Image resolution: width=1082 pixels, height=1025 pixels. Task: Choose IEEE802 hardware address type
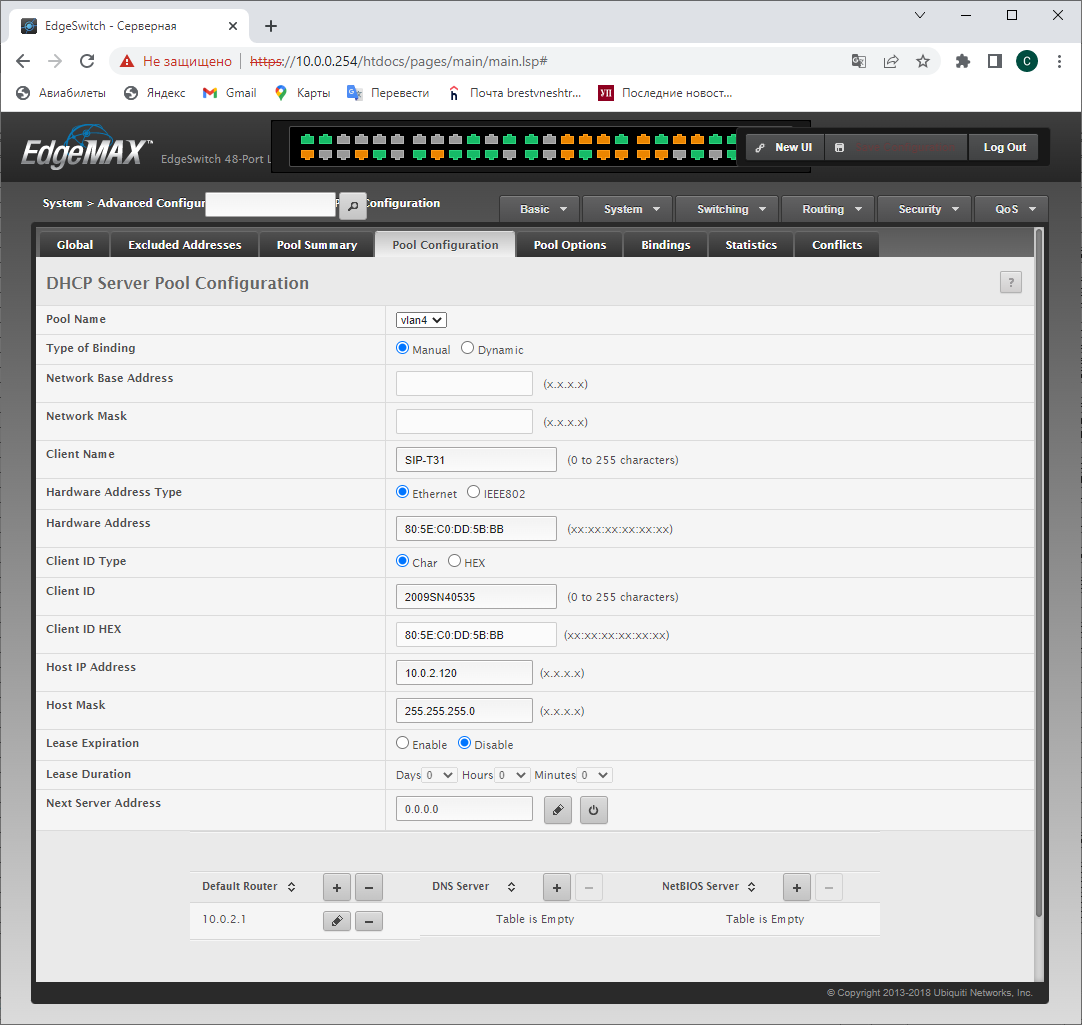pyautogui.click(x=474, y=492)
